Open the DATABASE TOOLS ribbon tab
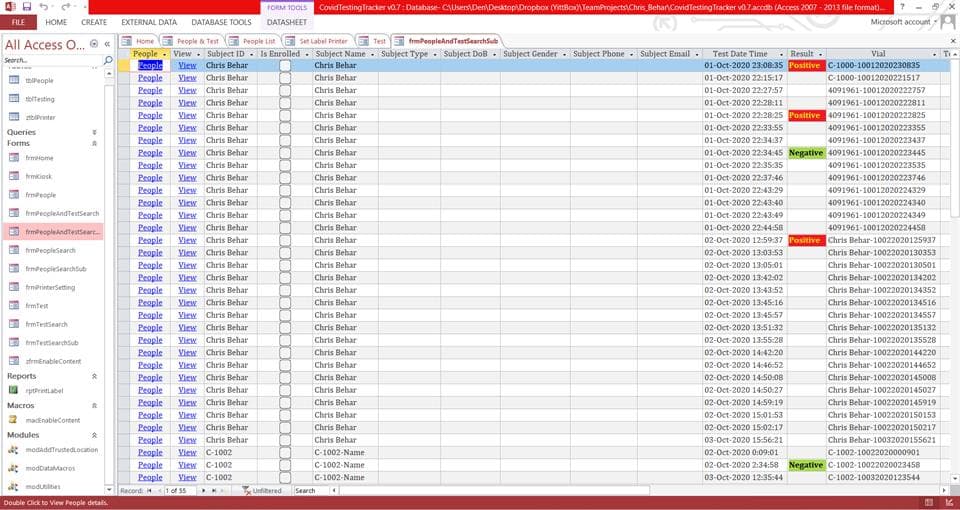960x510 pixels. pos(221,22)
